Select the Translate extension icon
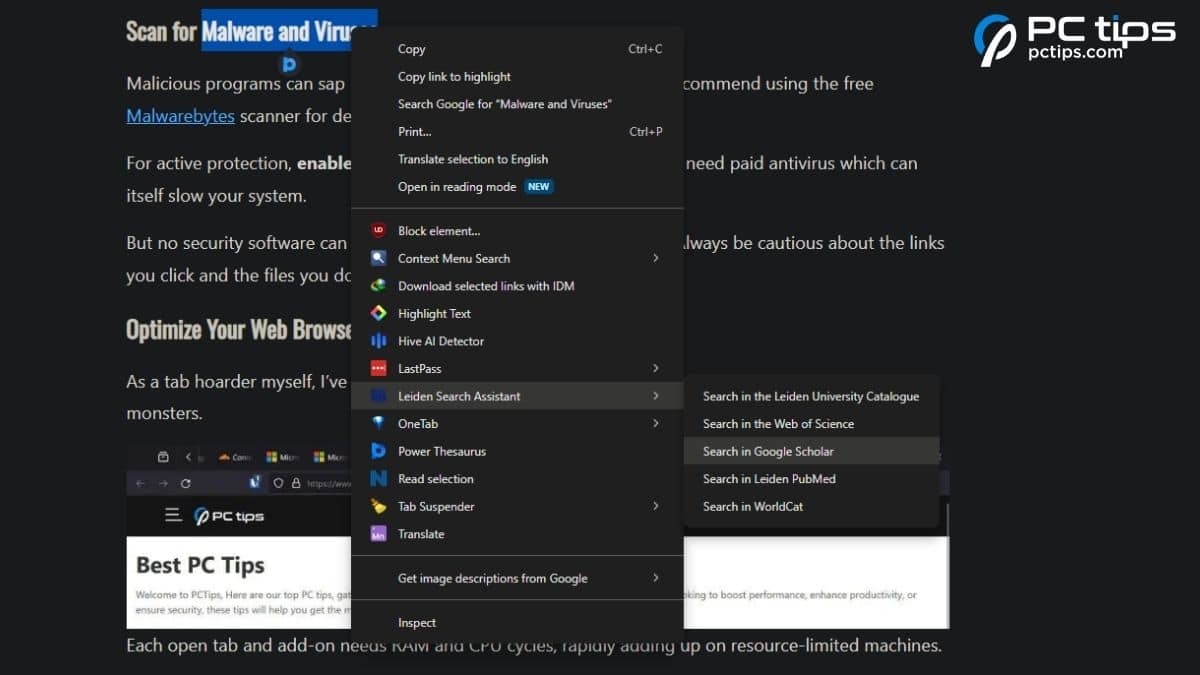 (380, 534)
